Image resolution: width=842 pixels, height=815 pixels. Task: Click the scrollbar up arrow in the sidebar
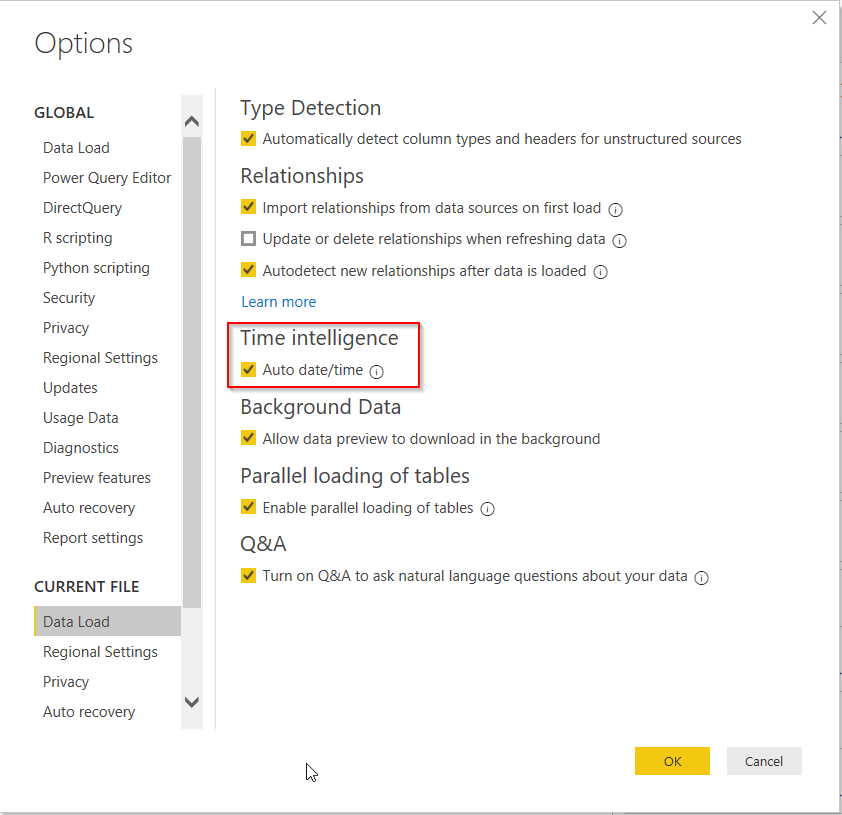point(191,120)
